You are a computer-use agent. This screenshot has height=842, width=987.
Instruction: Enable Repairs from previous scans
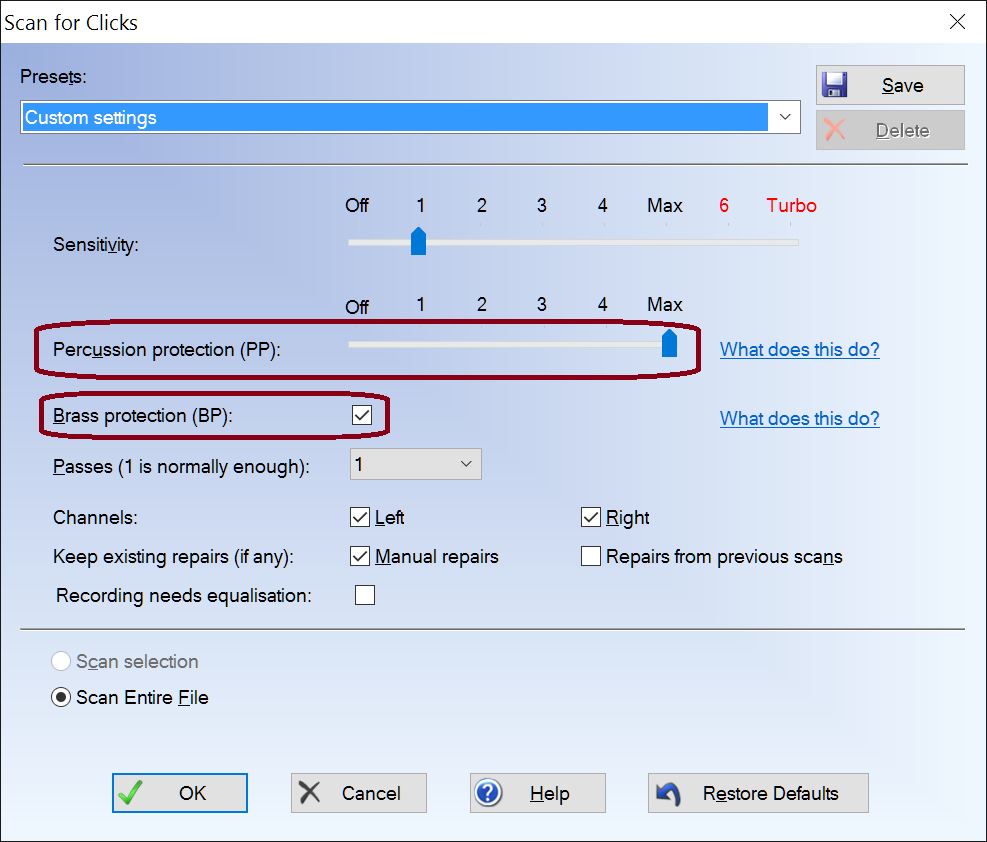(x=591, y=556)
